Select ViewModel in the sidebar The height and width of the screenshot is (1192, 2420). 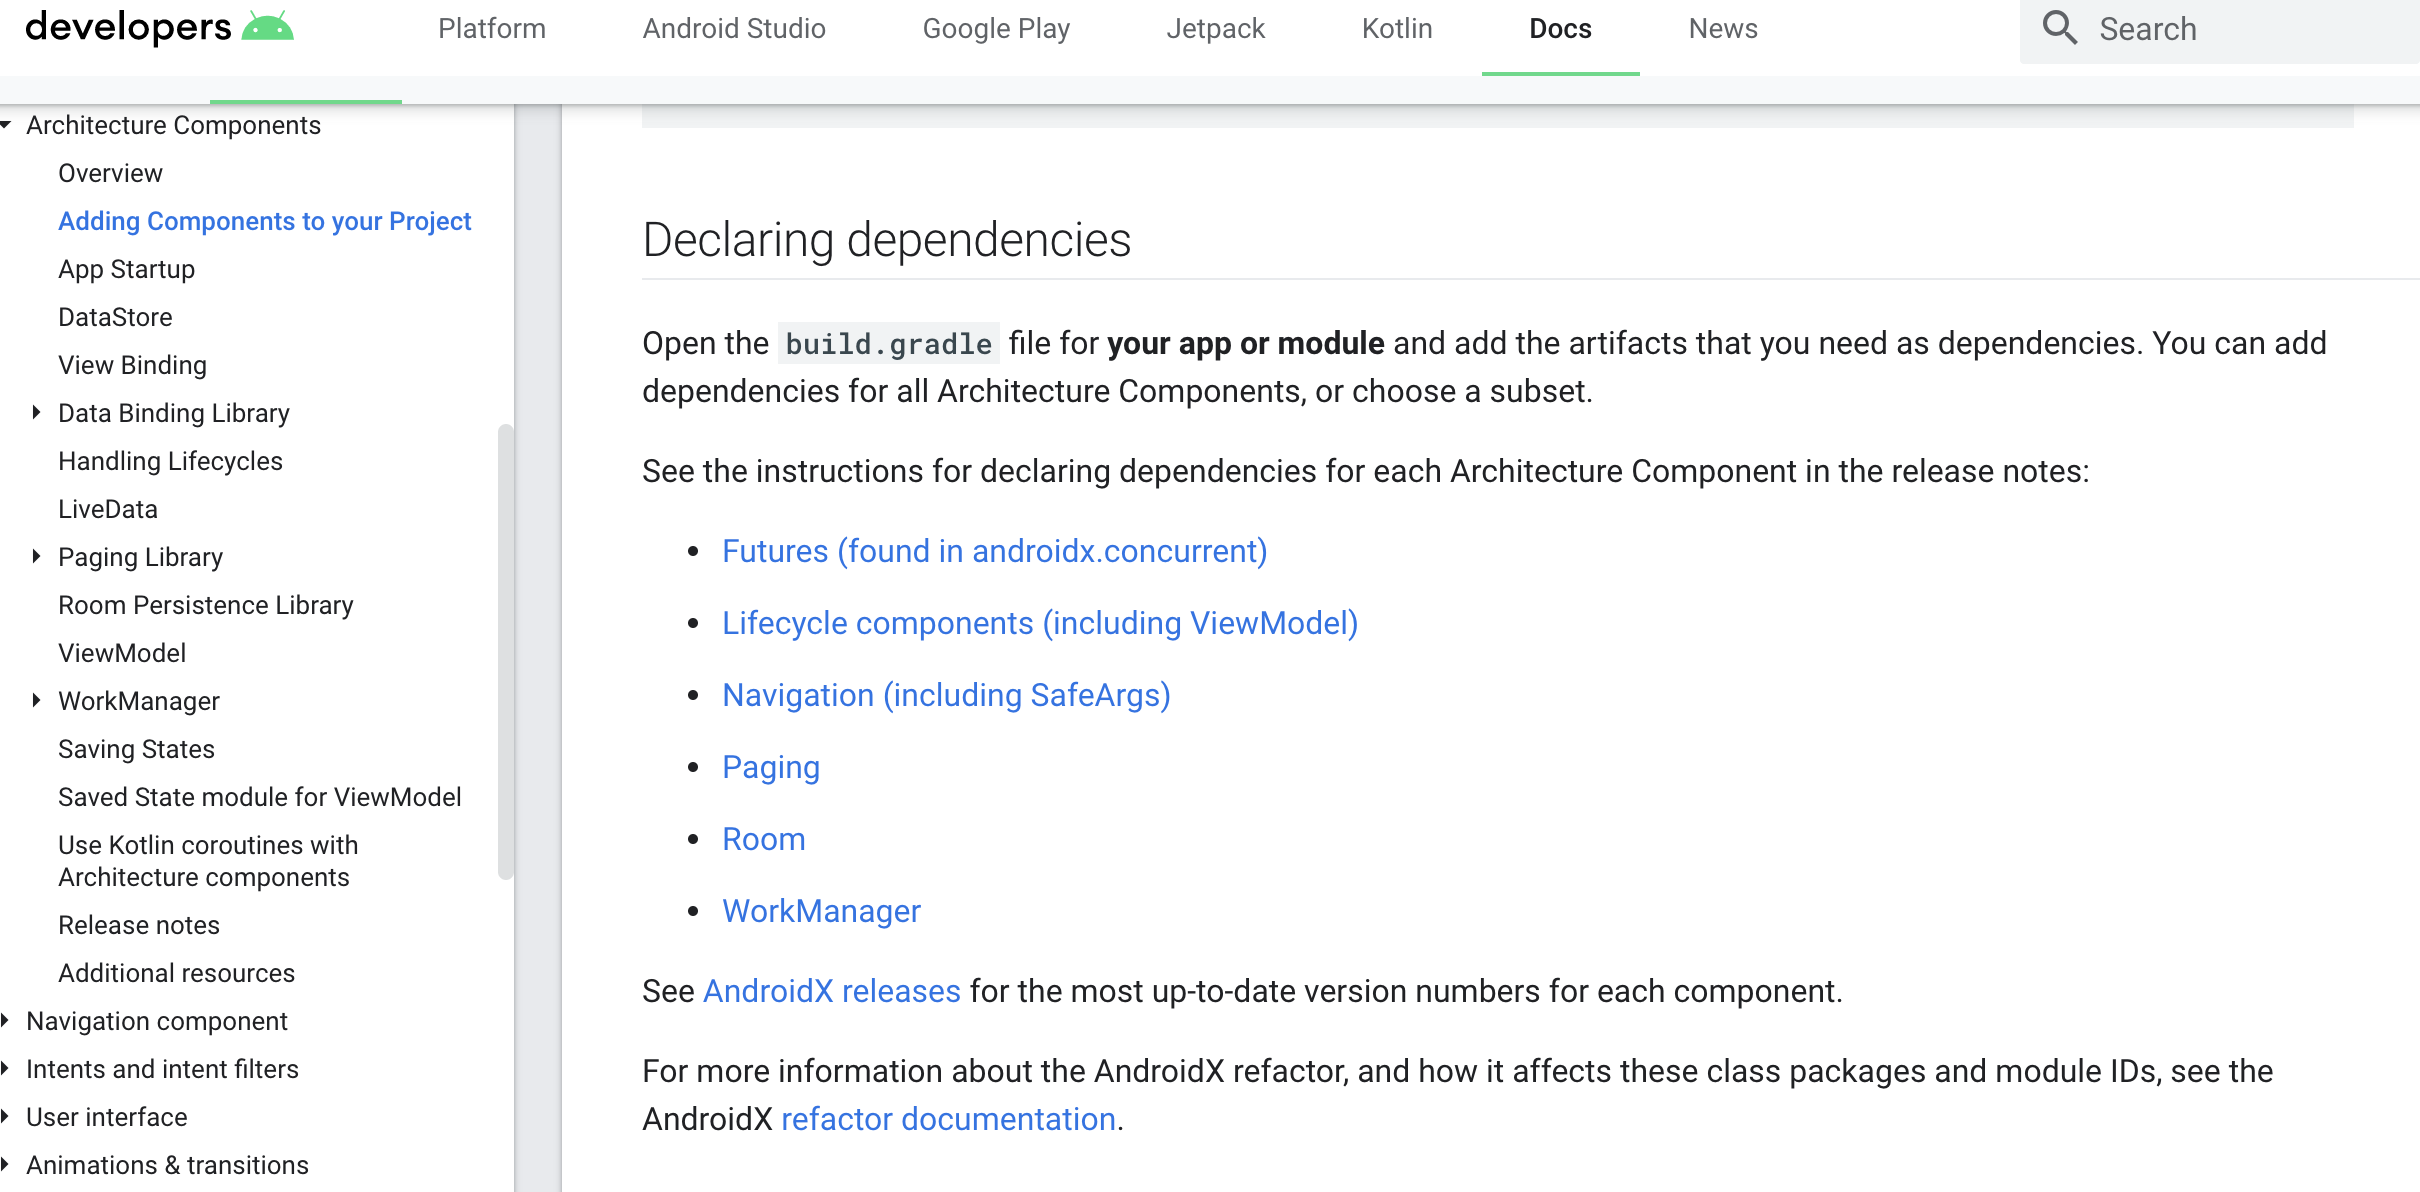click(x=122, y=653)
